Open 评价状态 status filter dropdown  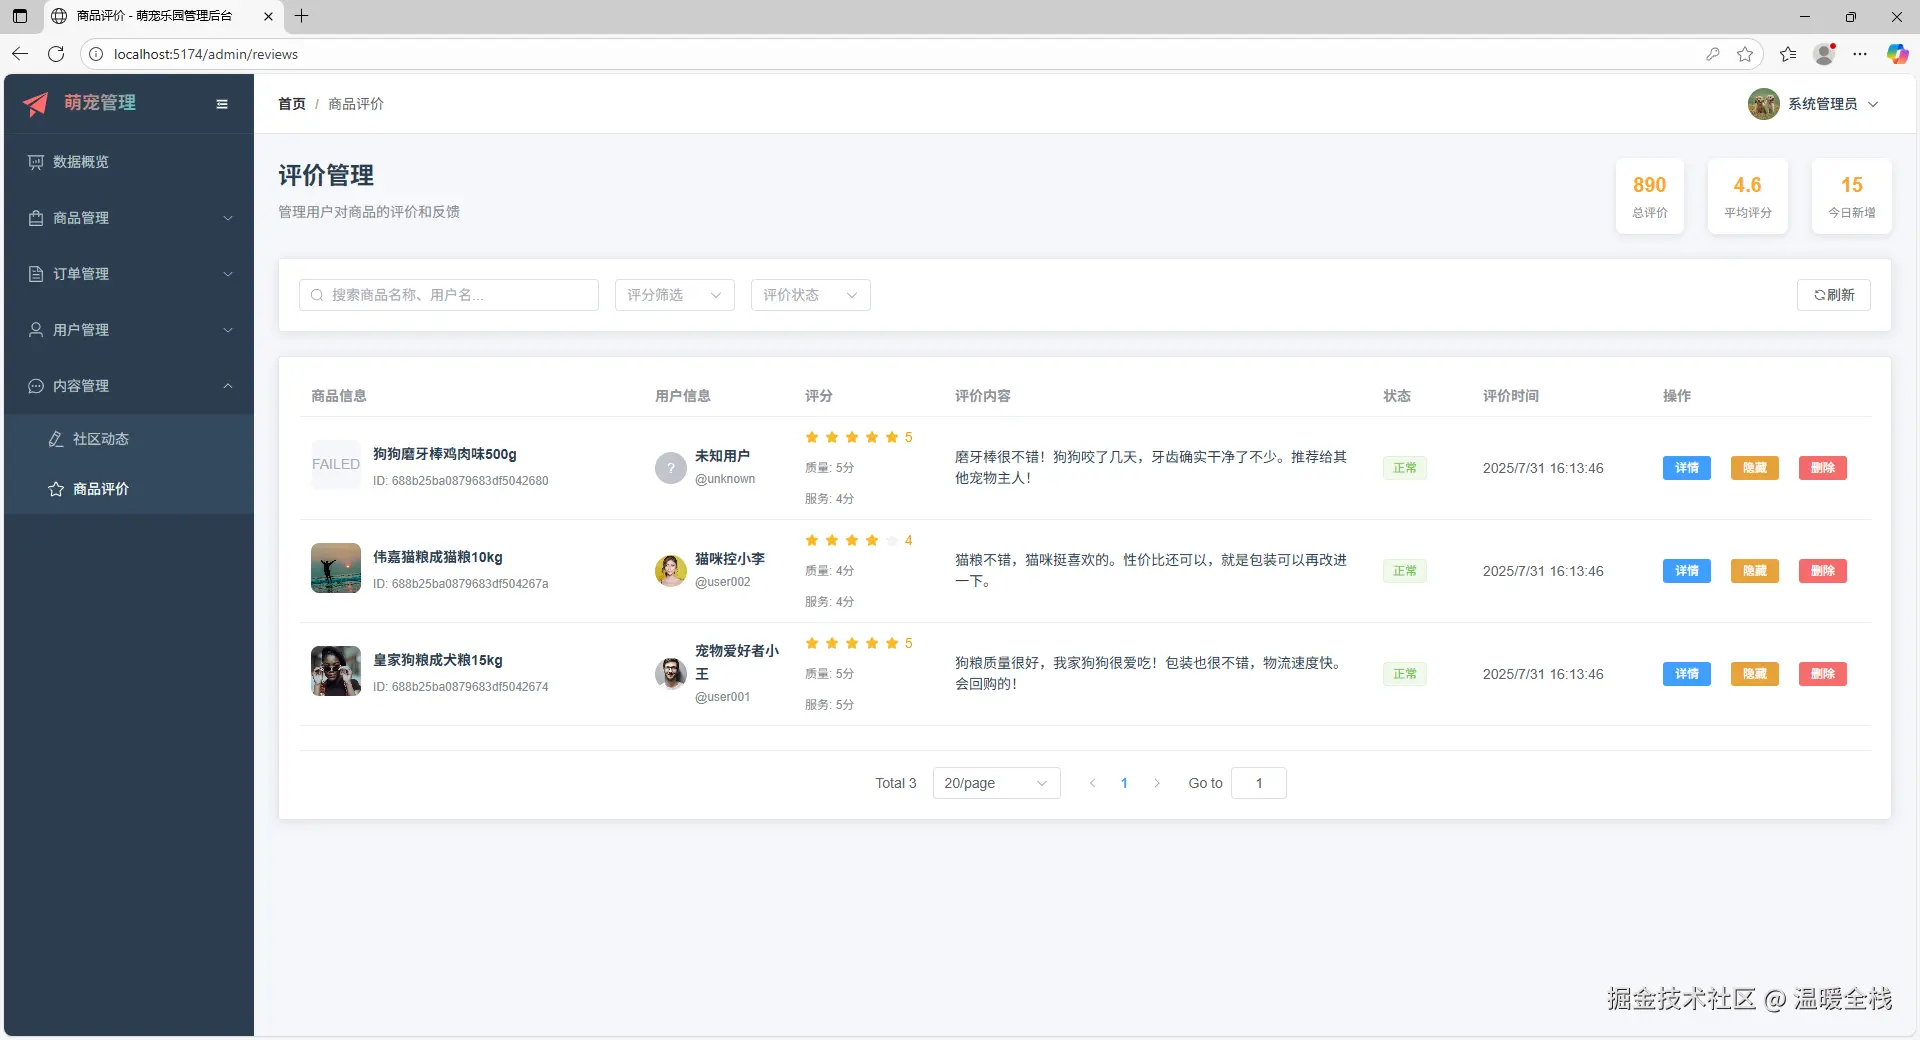(x=811, y=295)
